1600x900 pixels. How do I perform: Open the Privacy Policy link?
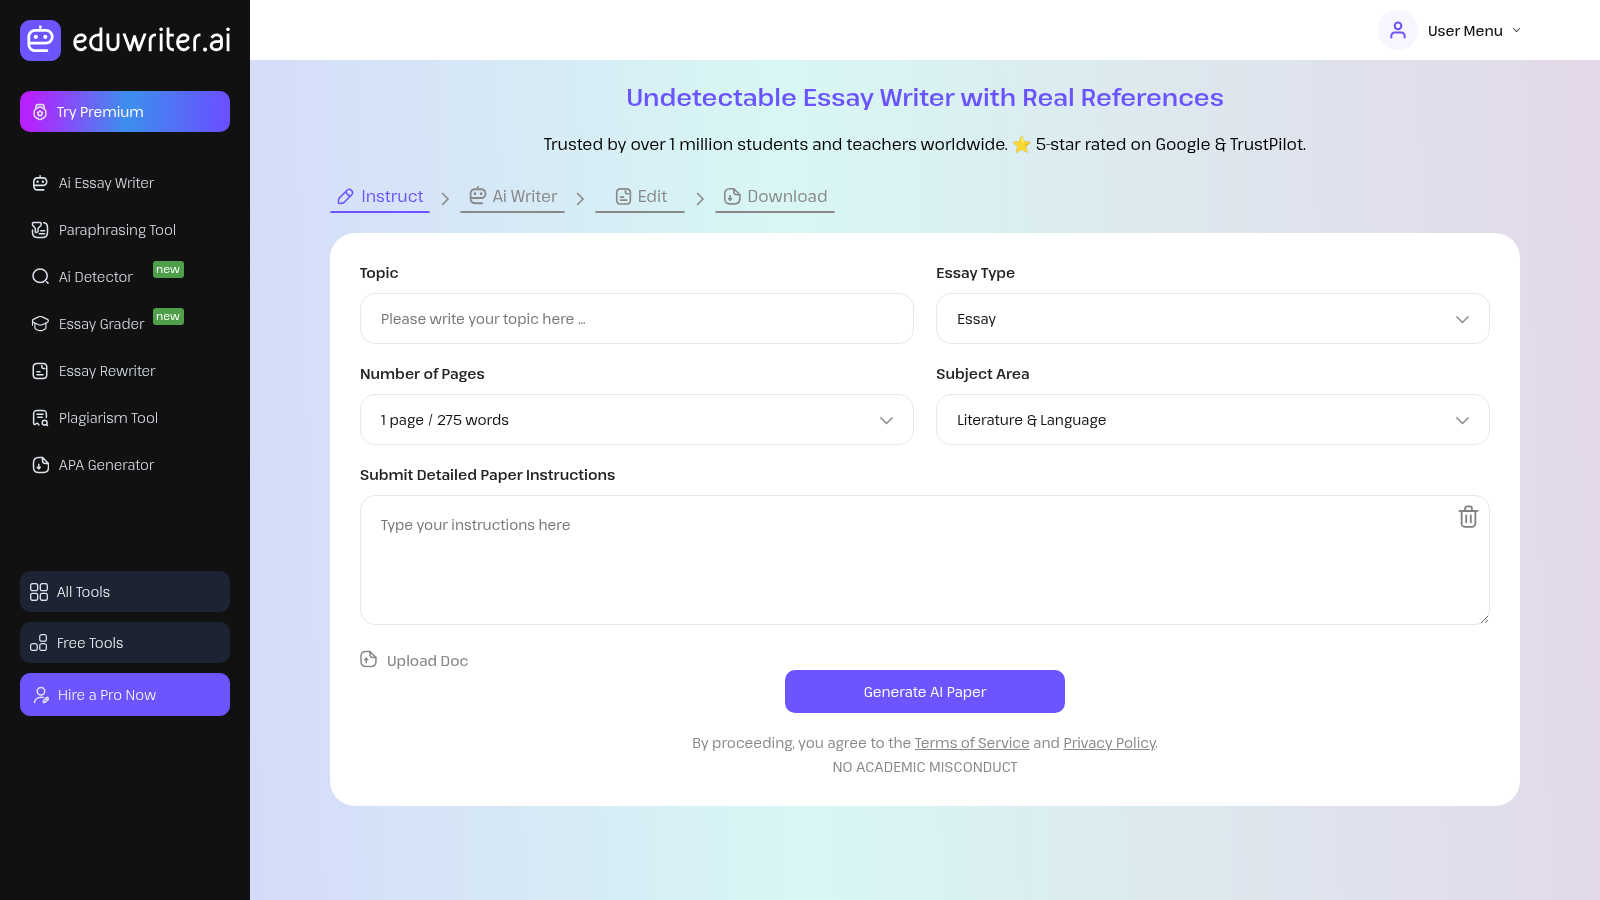coord(1109,743)
